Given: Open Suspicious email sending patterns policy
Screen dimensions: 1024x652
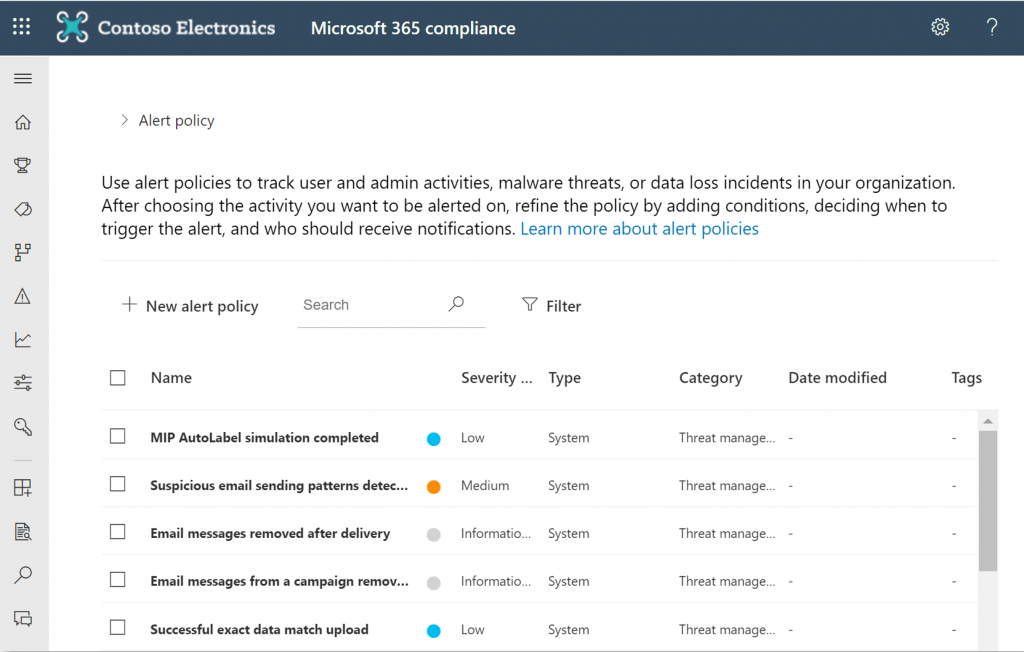Looking at the screenshot, I should (x=279, y=485).
